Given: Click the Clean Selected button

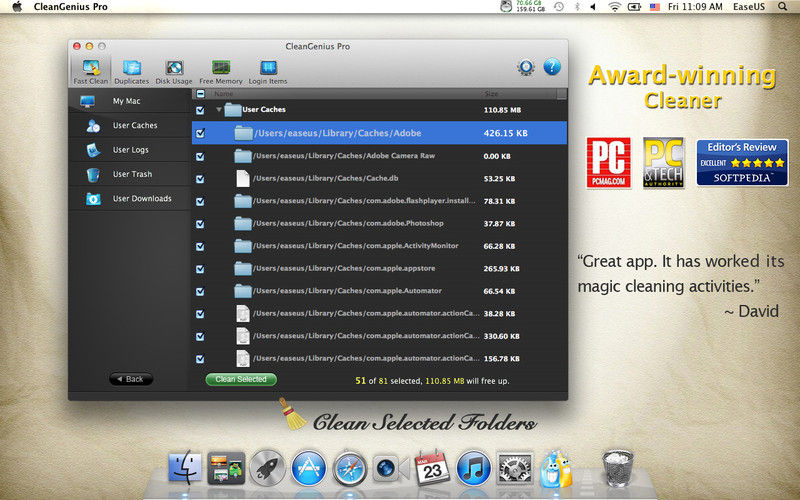Looking at the screenshot, I should tap(241, 379).
